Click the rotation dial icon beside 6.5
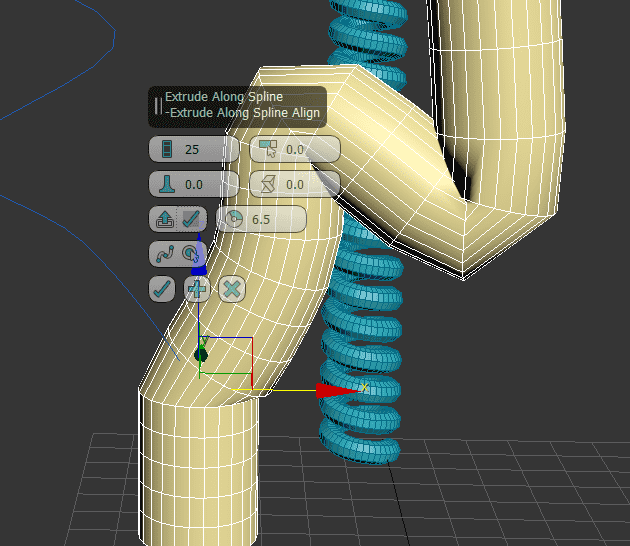The height and width of the screenshot is (546, 630). (234, 219)
